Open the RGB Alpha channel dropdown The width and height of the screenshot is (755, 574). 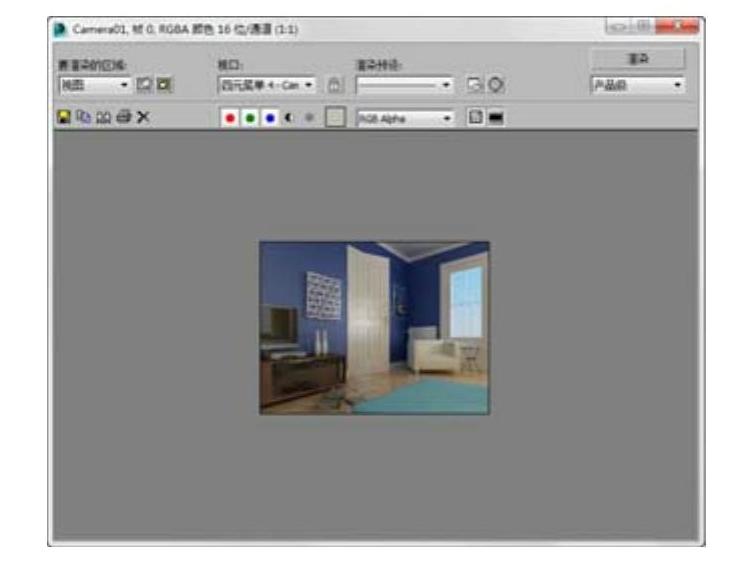point(405,118)
